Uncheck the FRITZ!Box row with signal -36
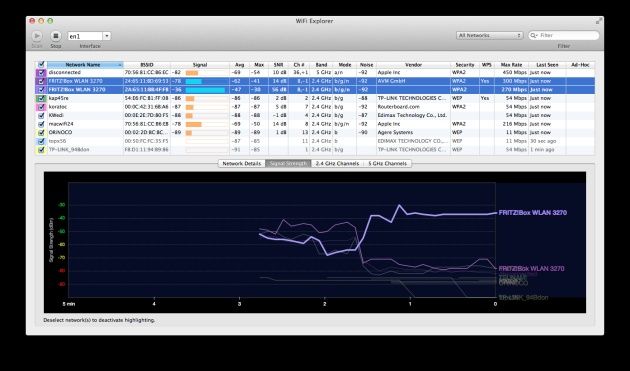The width and height of the screenshot is (630, 371). coord(41,90)
